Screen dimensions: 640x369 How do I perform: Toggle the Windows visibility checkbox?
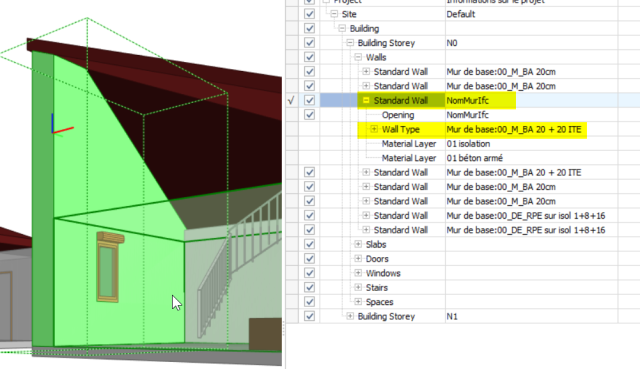point(309,273)
